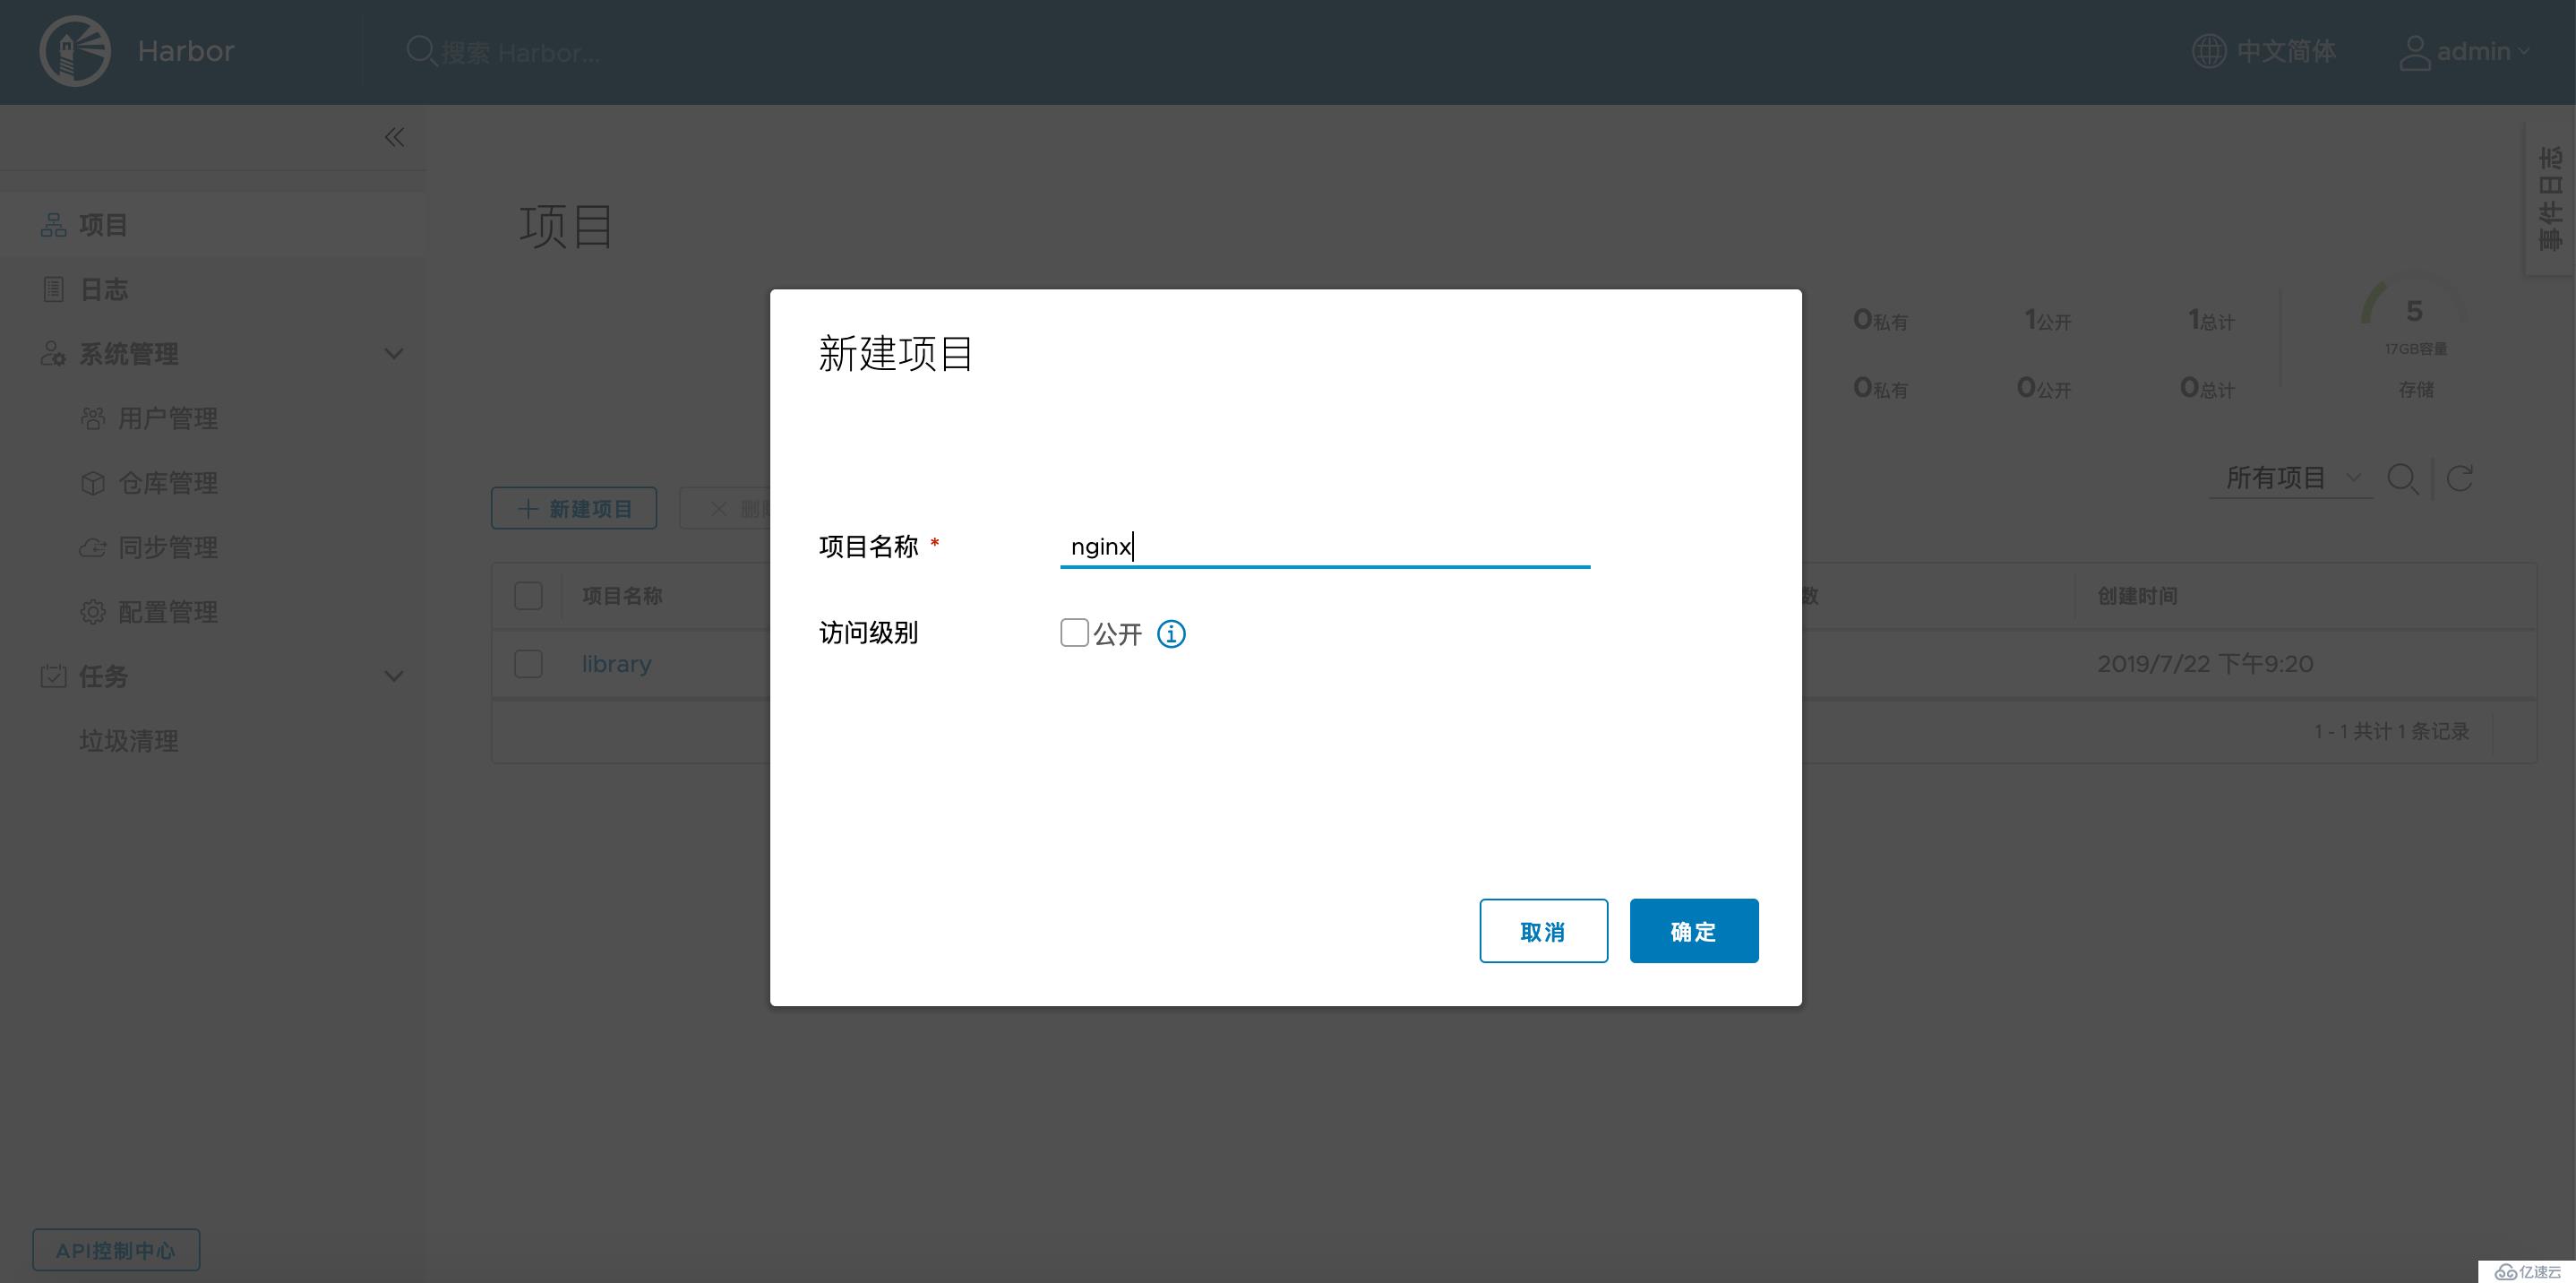Viewport: 2576px width, 1283px height.
Task: Focus the 搜索 Harbor search field
Action: 520,52
